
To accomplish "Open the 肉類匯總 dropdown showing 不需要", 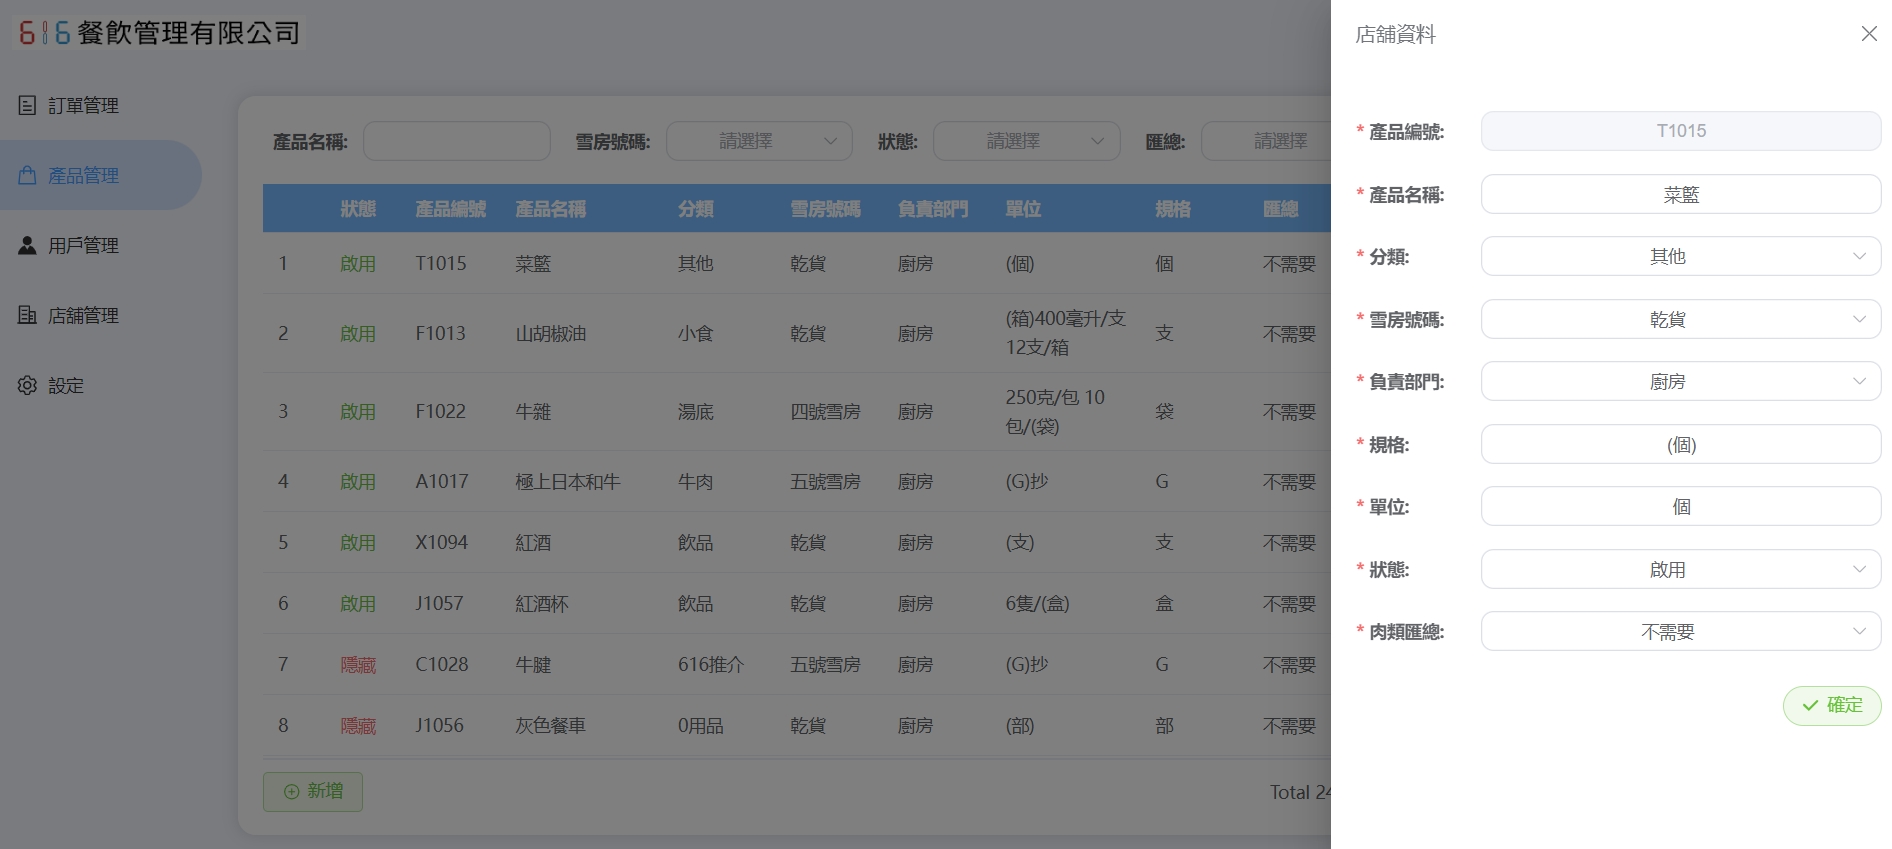I will click(x=1680, y=632).
